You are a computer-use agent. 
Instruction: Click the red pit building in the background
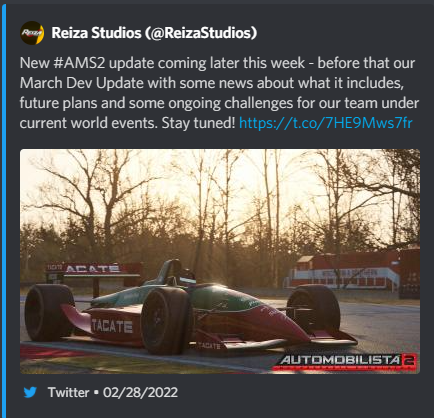(353, 271)
